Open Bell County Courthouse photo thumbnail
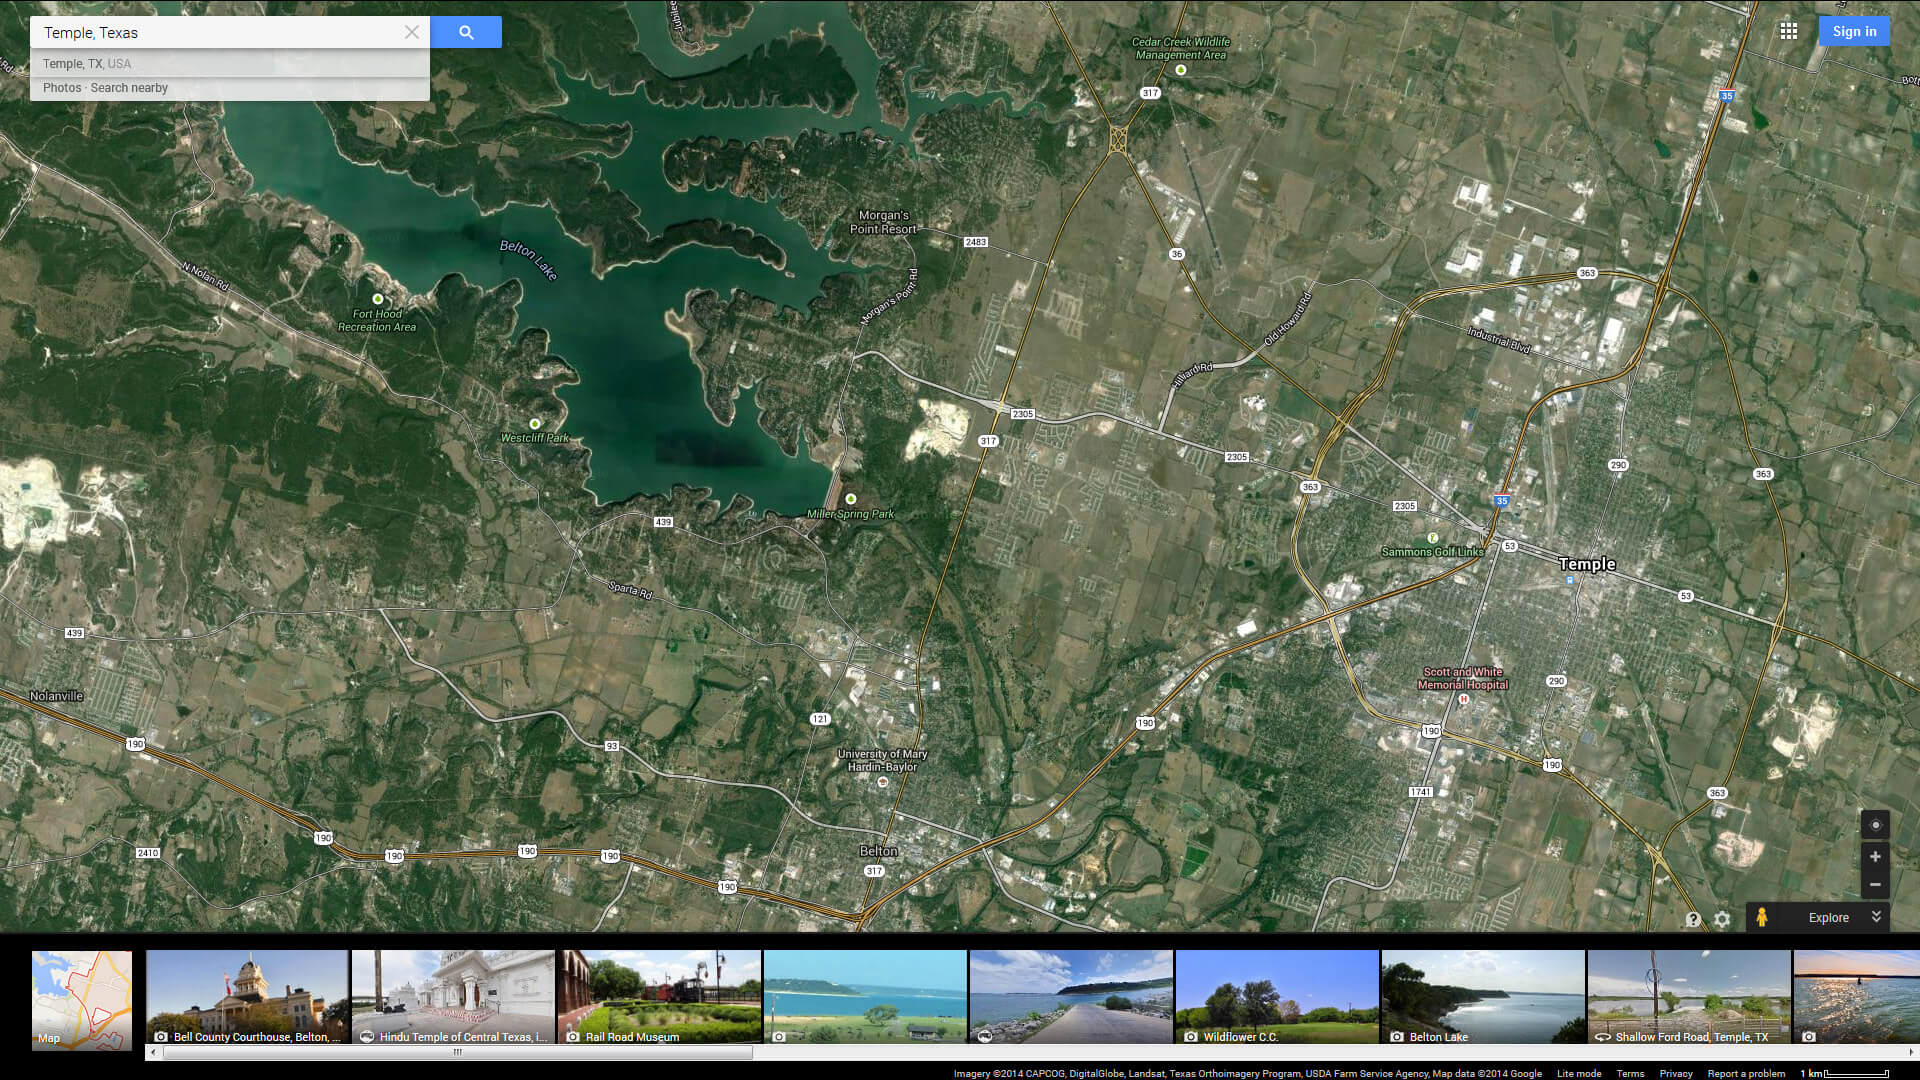Screen dimensions: 1920x1080 (247, 996)
